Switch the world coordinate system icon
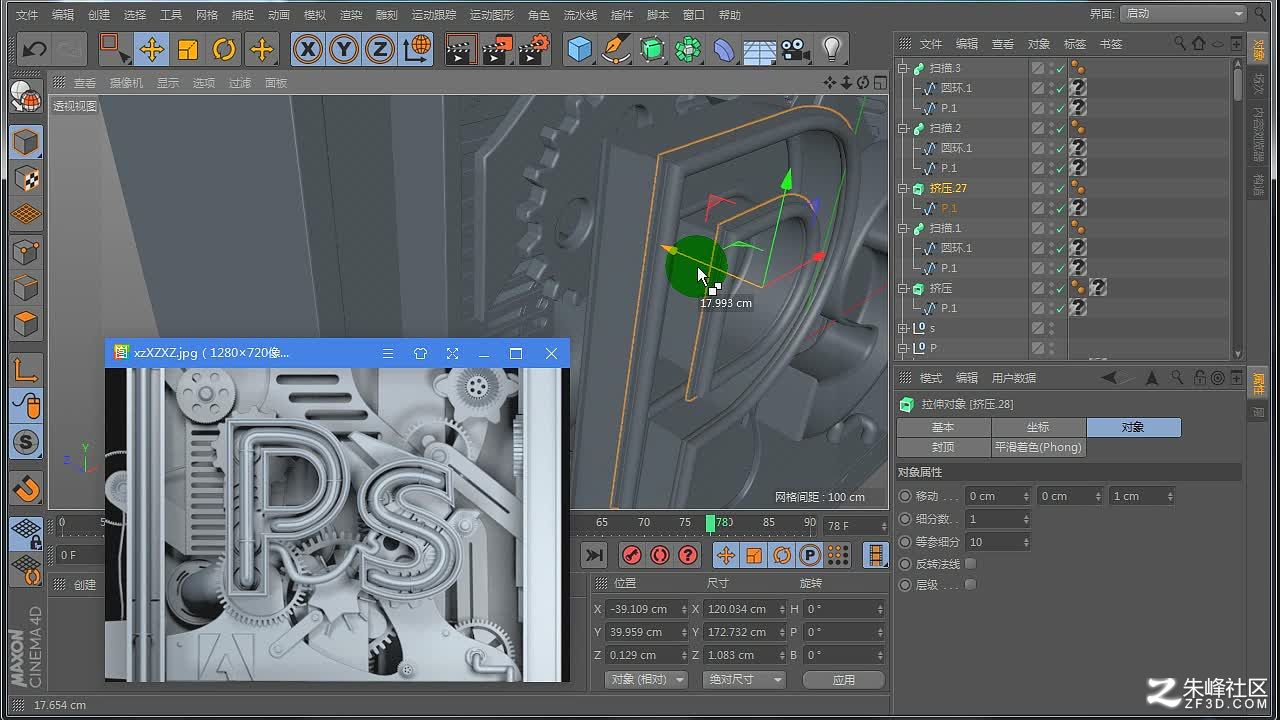The height and width of the screenshot is (720, 1280). 416,49
